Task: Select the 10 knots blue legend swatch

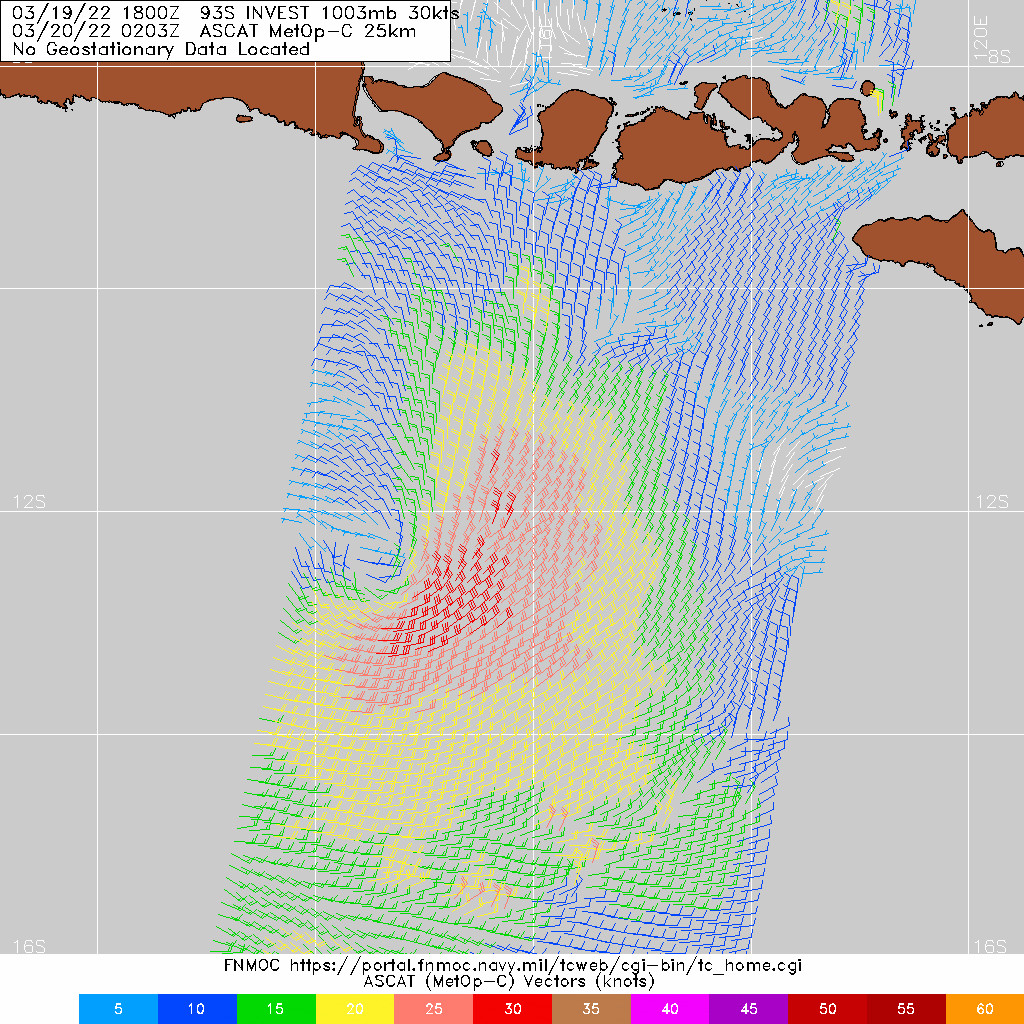Action: point(197,1009)
